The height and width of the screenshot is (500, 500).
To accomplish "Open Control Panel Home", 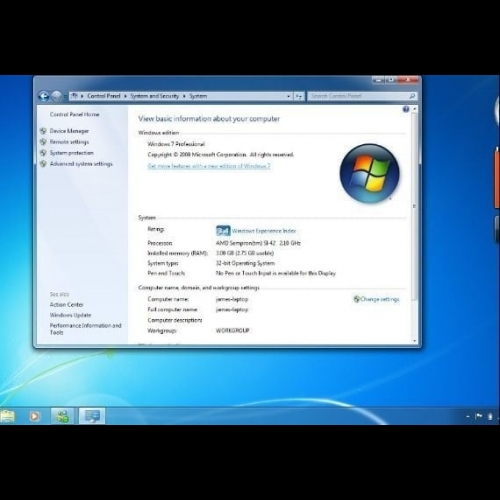I will click(75, 114).
